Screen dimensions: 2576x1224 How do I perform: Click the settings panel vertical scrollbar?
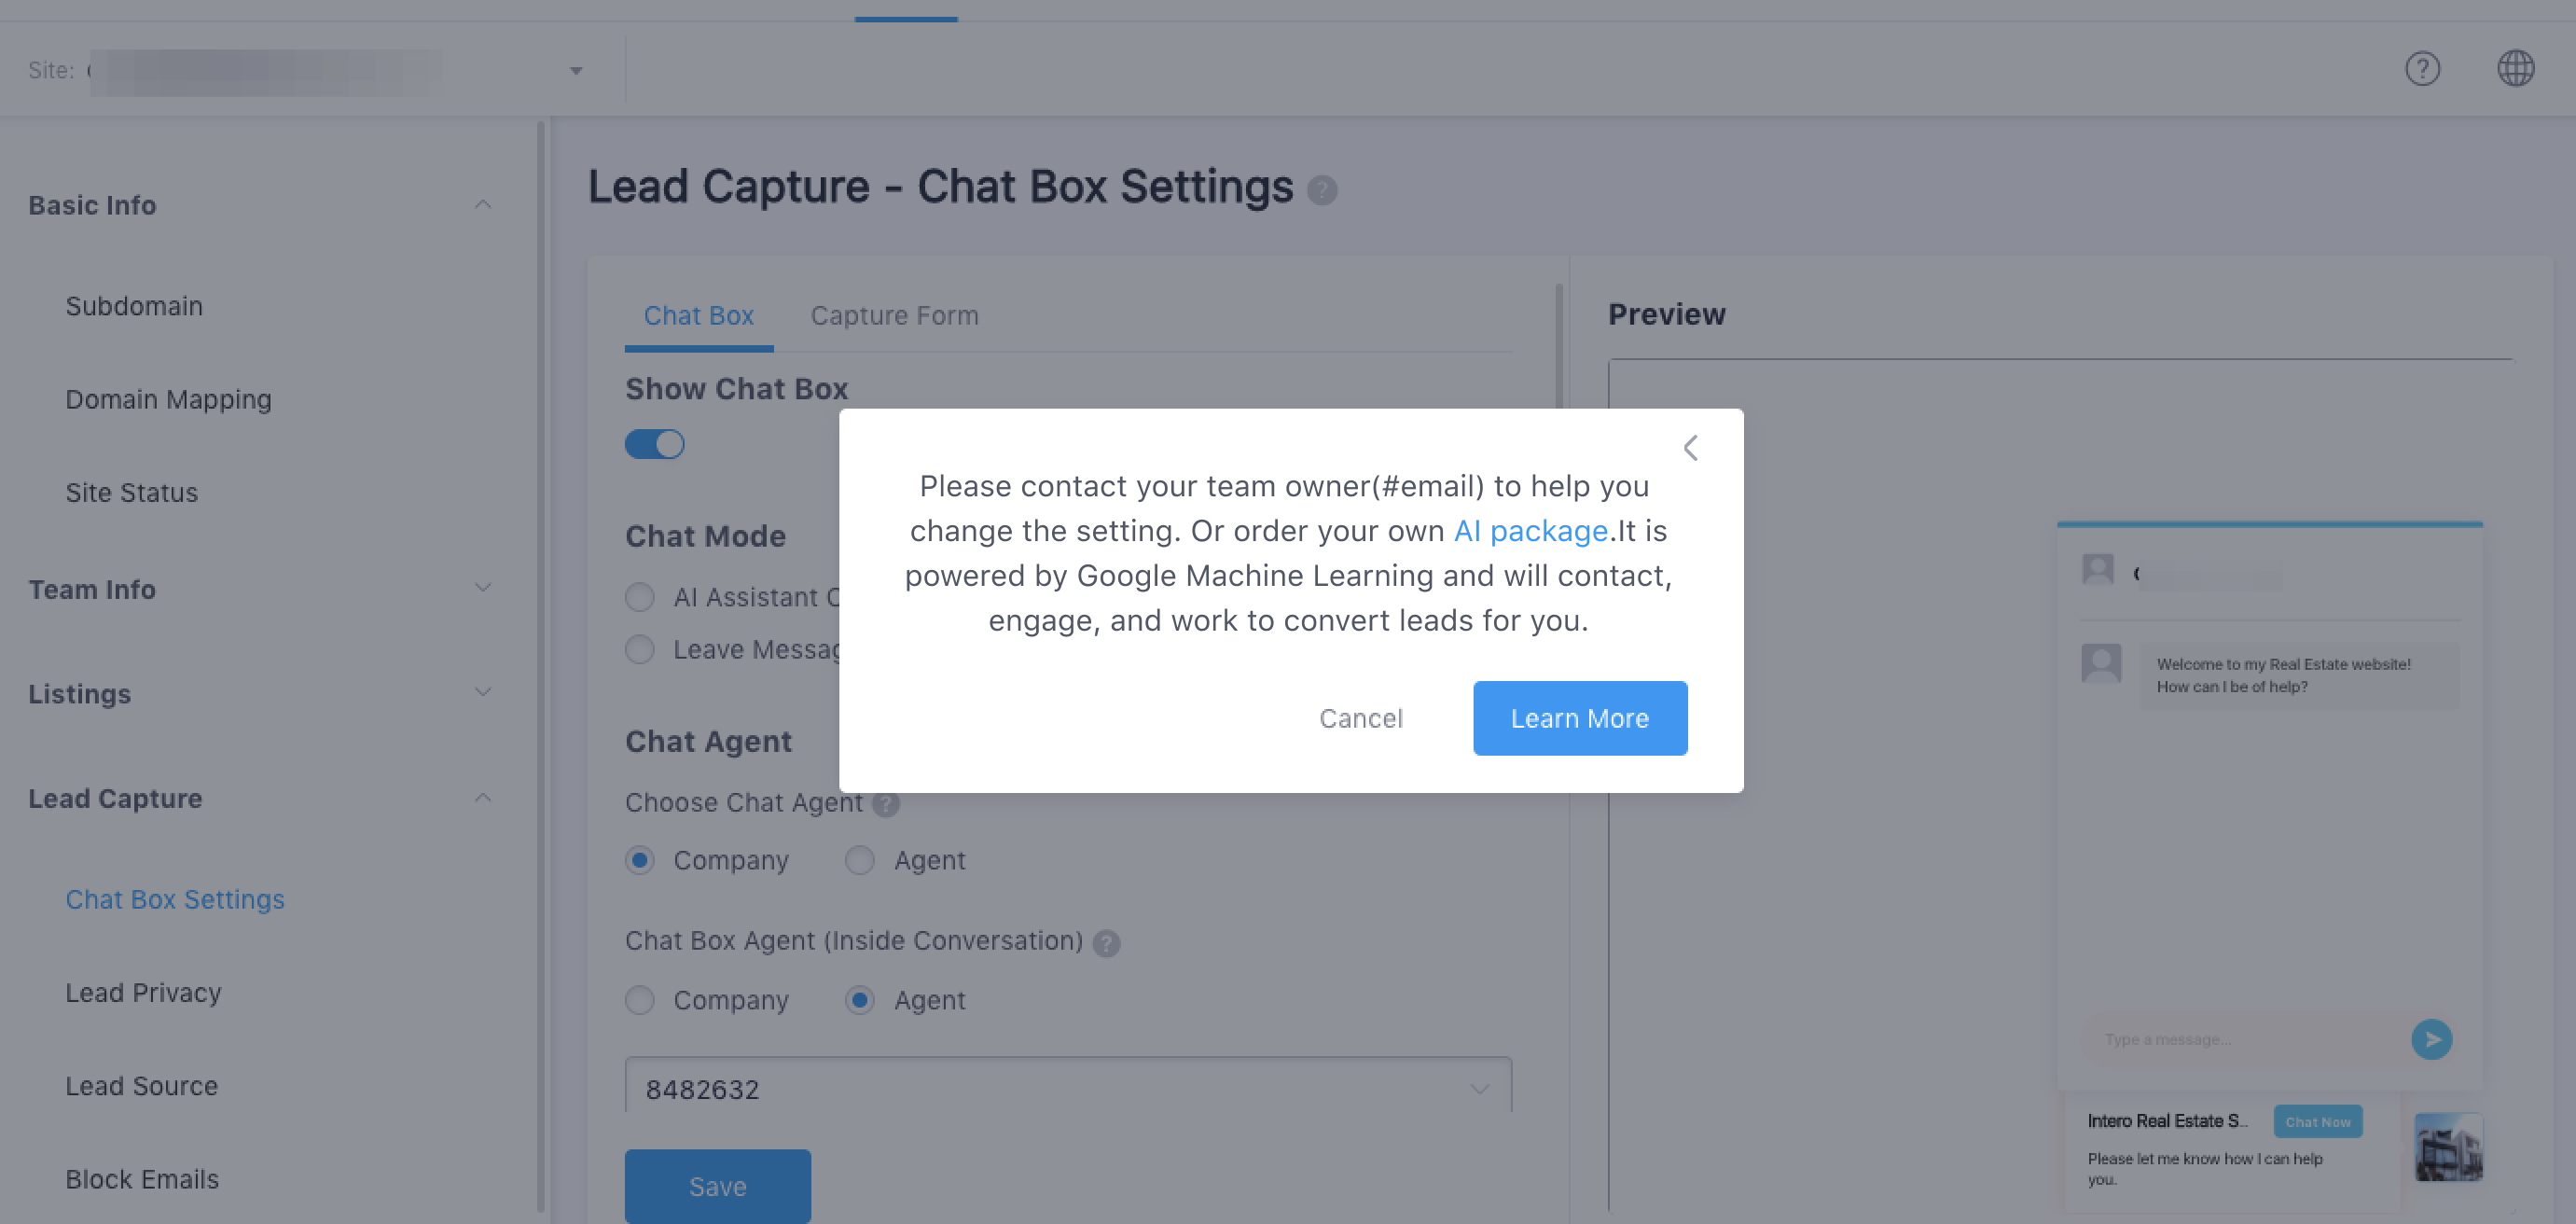coord(1558,345)
